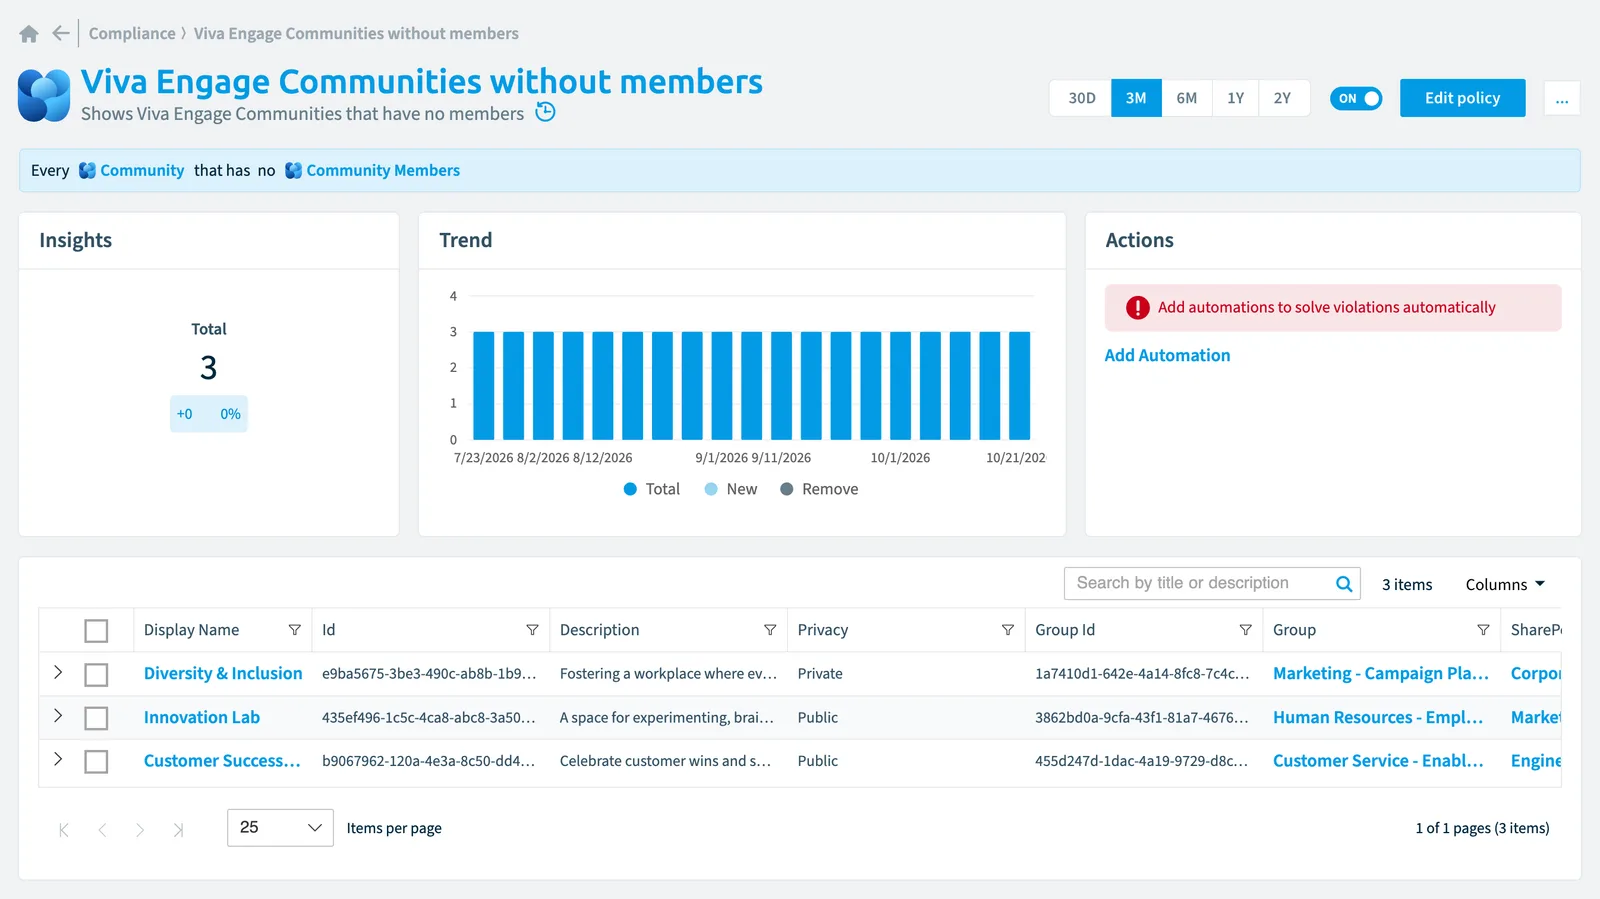
Task: Expand the Innovation Lab row
Action: 58,716
